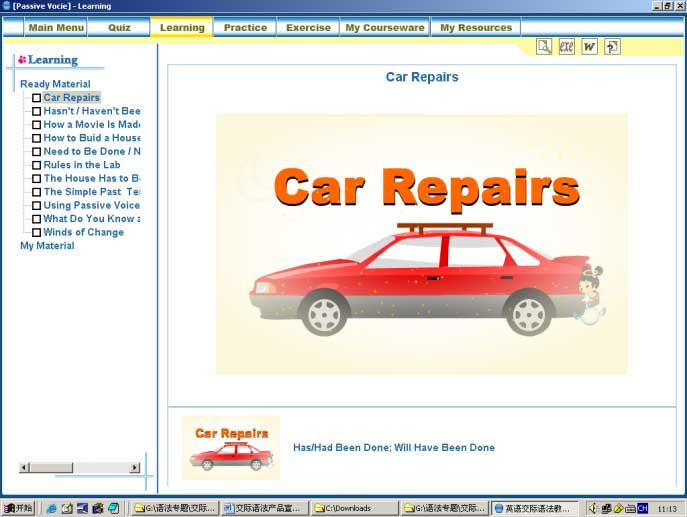Click the help document icon with question mark
Viewport: 687px width, 517px height.
tap(613, 47)
